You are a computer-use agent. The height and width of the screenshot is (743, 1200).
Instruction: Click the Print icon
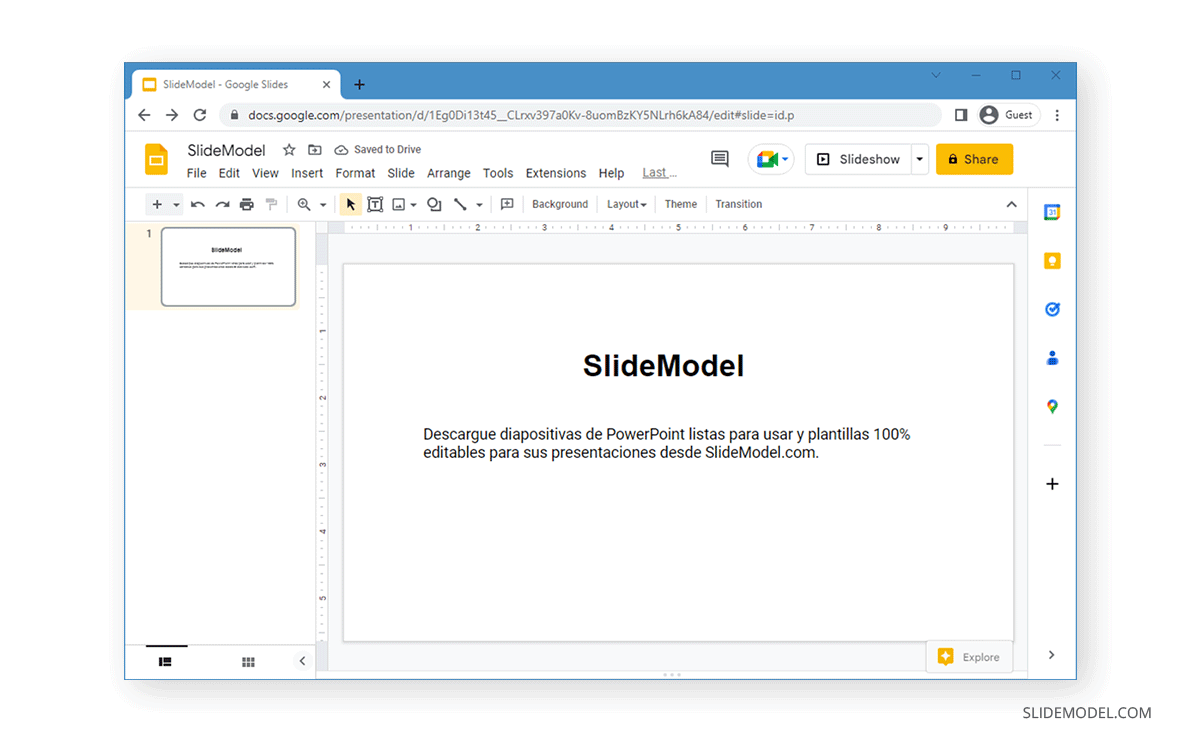click(247, 204)
